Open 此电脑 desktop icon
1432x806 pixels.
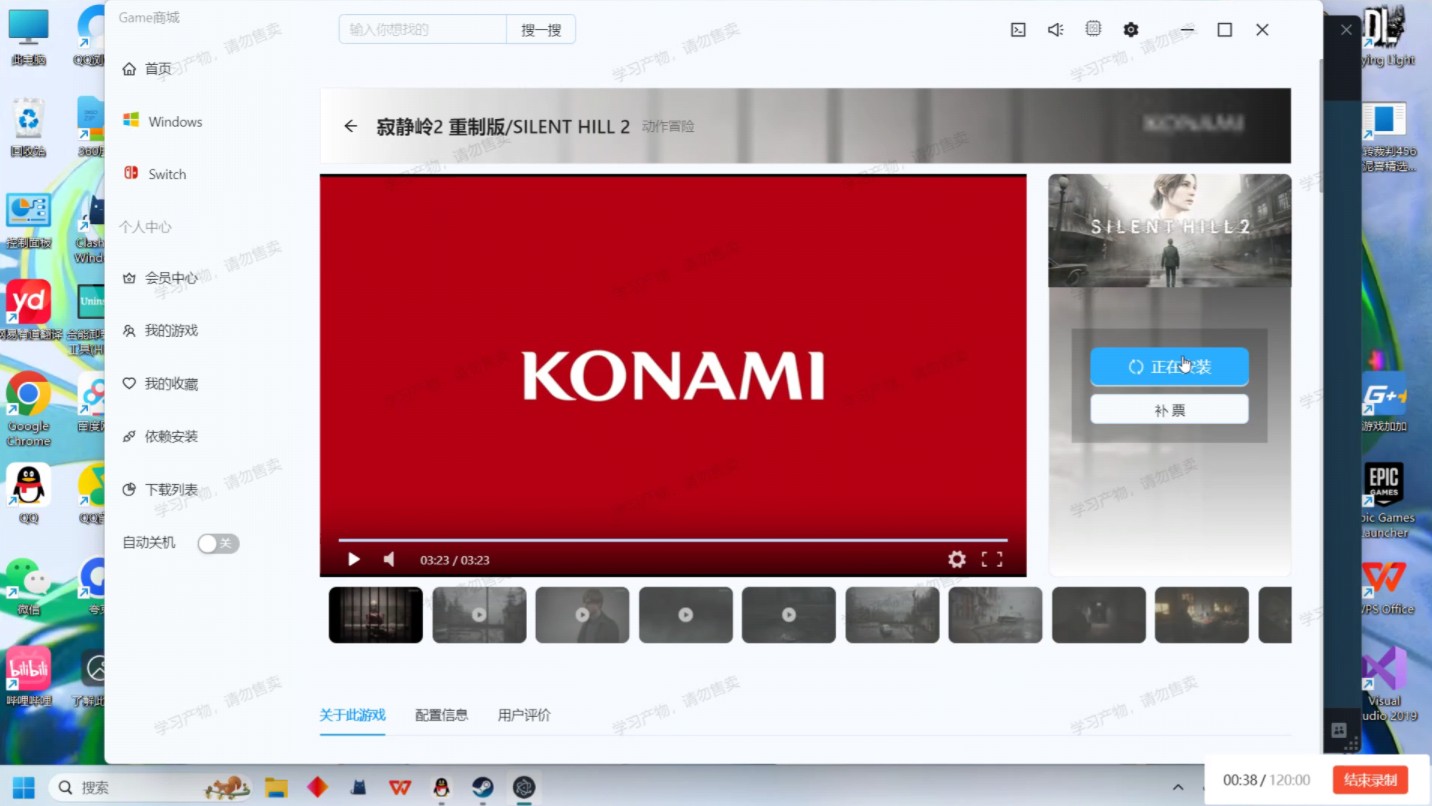[28, 38]
